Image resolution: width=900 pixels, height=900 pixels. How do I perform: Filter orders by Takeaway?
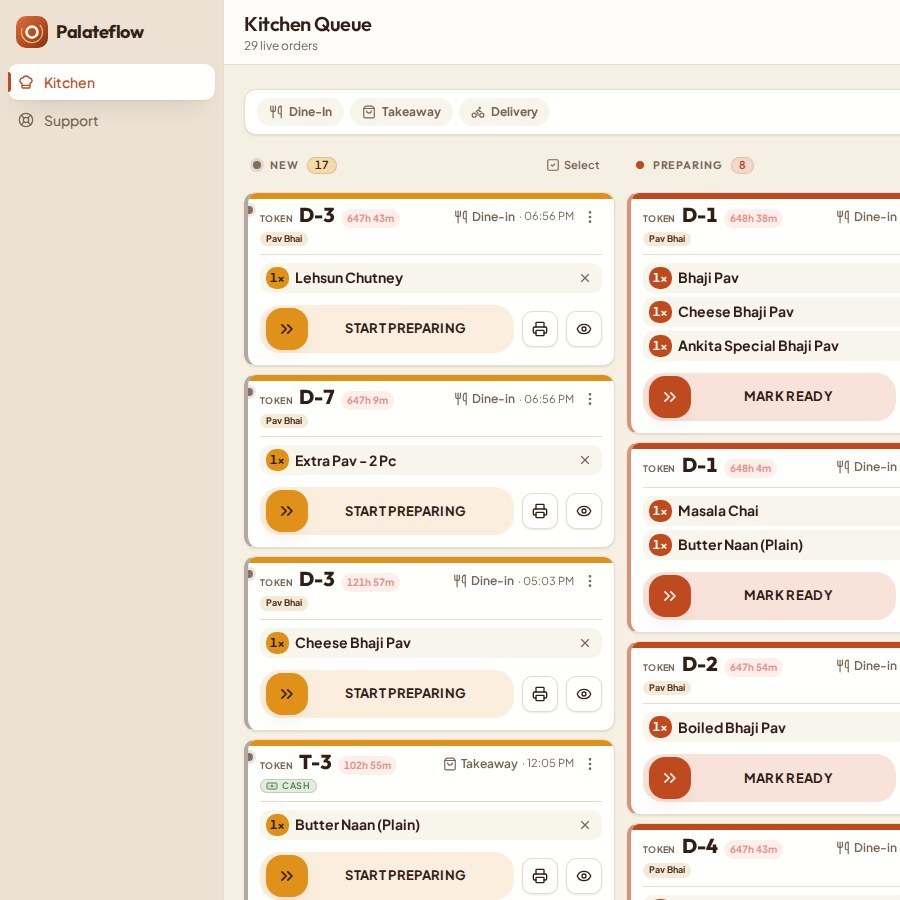(401, 112)
